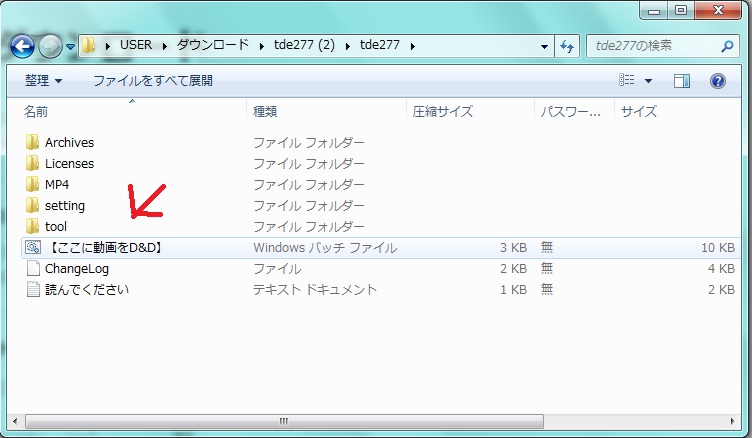Click the change view icon
This screenshot has height=438, width=752.
click(626, 80)
